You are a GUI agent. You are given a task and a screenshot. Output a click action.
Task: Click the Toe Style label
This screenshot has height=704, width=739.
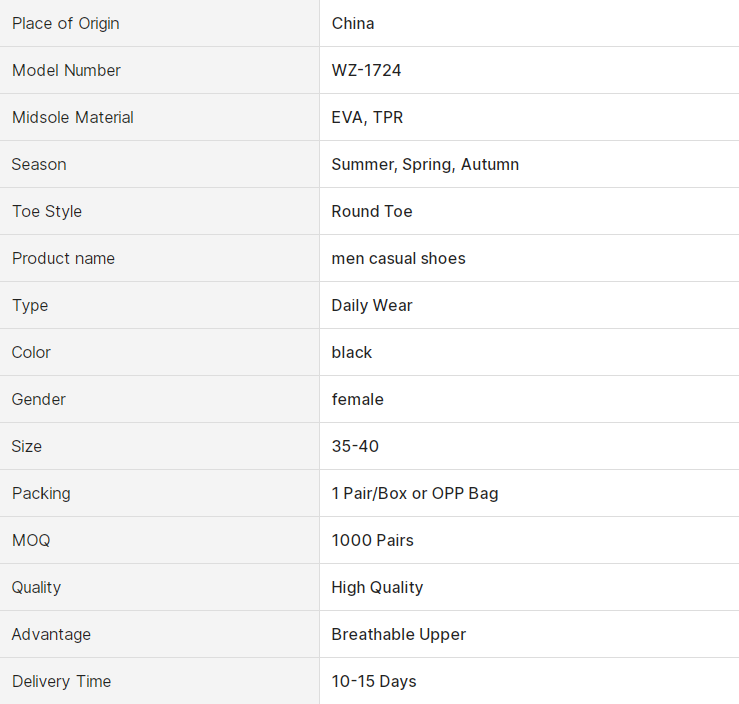coord(47,211)
